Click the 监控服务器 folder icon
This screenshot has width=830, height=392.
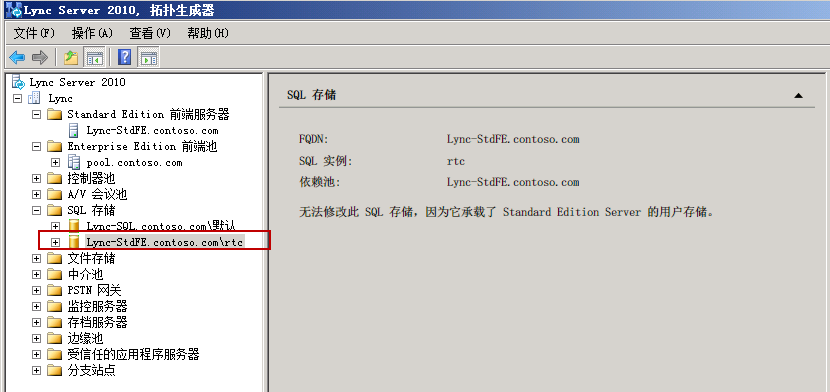coord(54,306)
